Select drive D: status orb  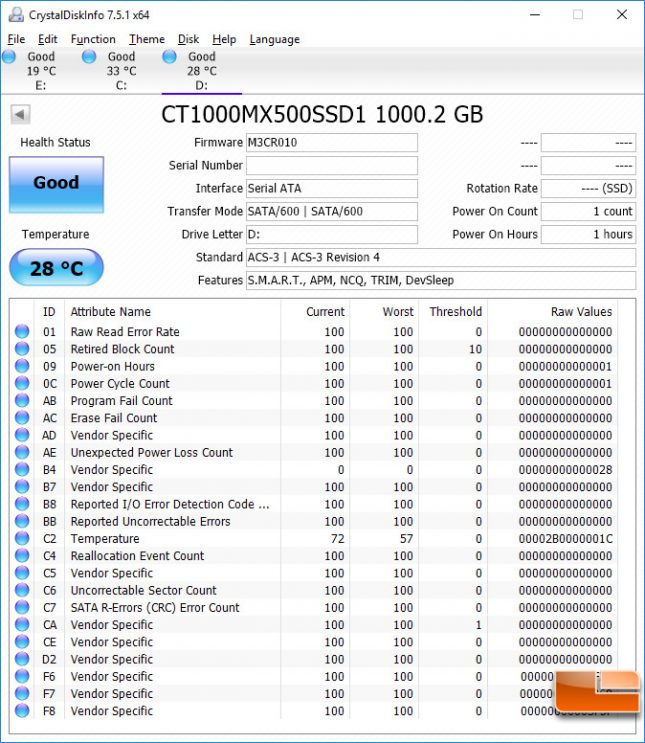tap(169, 57)
